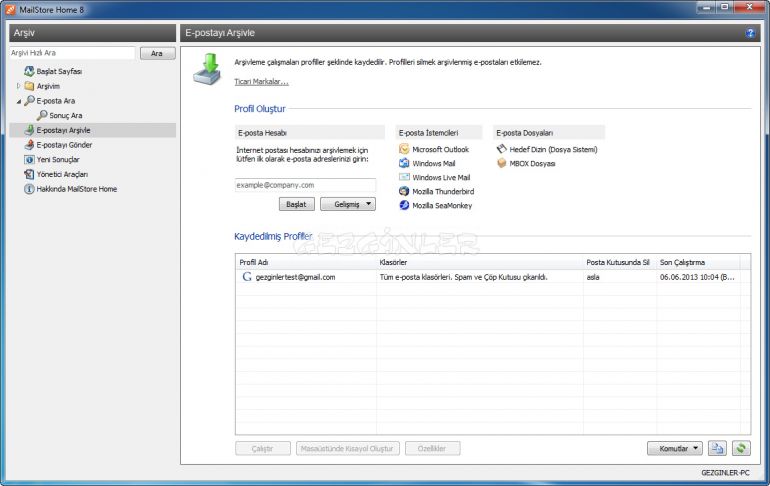Click the Başlat button
Image resolution: width=770 pixels, height=486 pixels.
(297, 204)
